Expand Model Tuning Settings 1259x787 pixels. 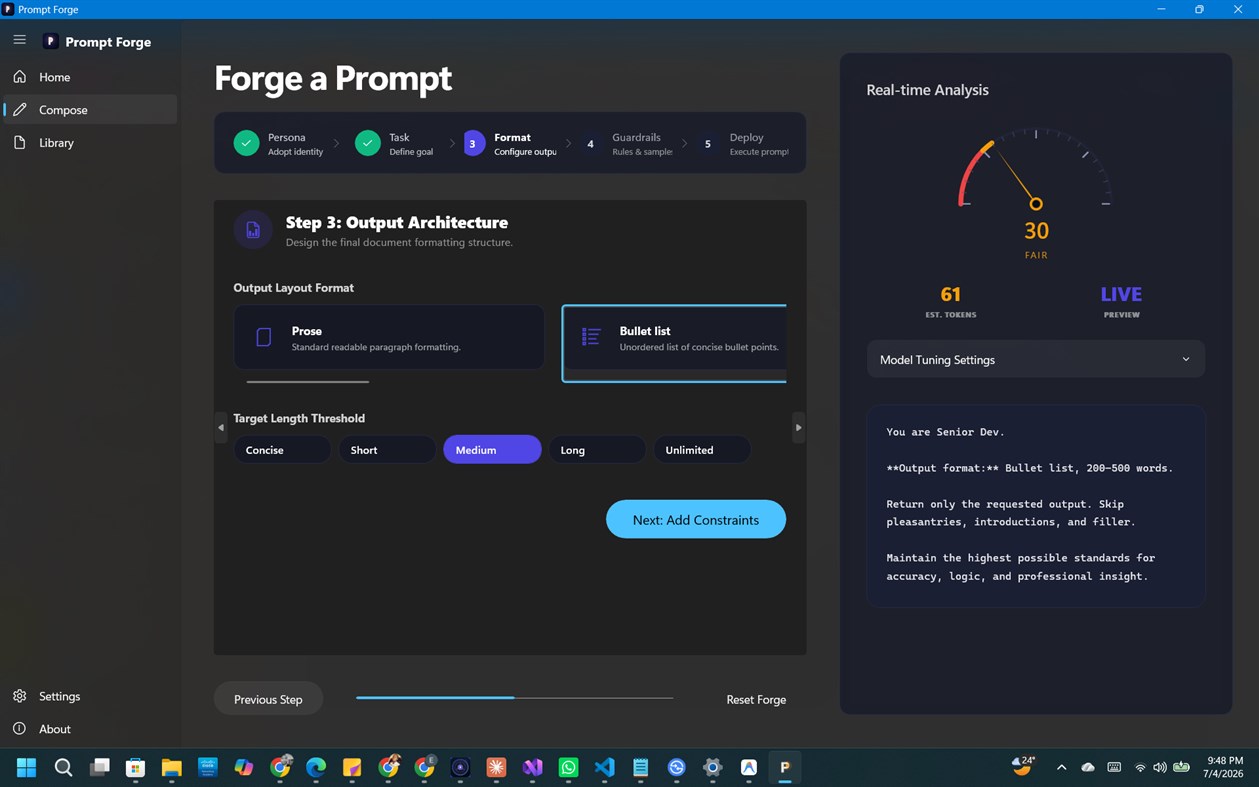pyautogui.click(x=1035, y=359)
